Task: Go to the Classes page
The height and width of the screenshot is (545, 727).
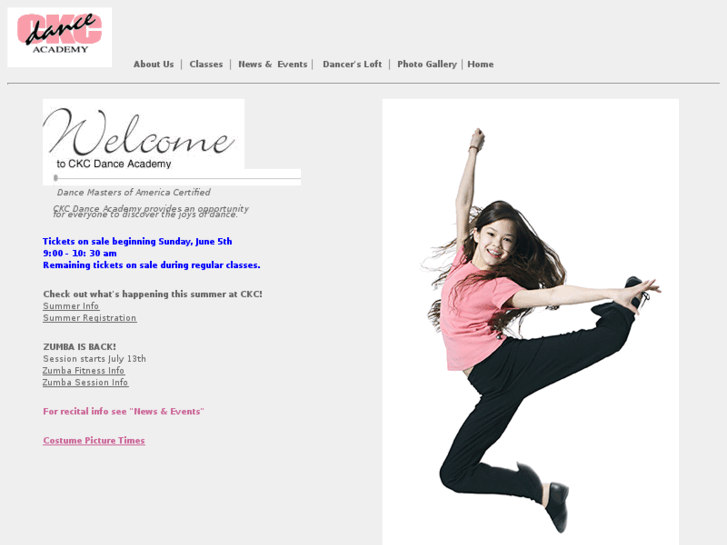Action: click(x=206, y=64)
